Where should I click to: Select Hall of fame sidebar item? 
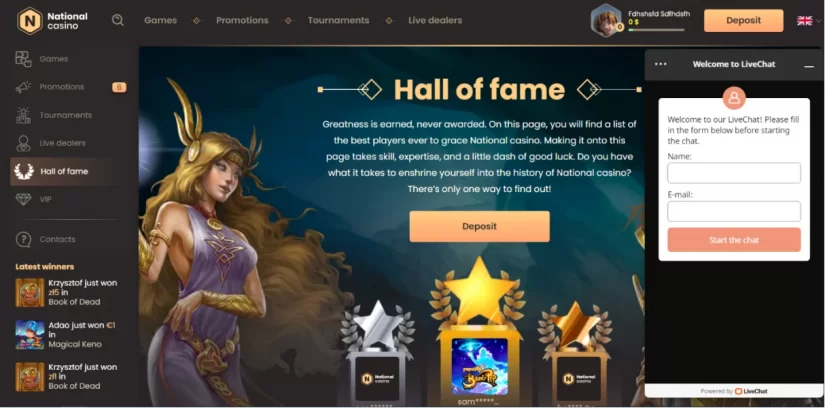(x=63, y=172)
